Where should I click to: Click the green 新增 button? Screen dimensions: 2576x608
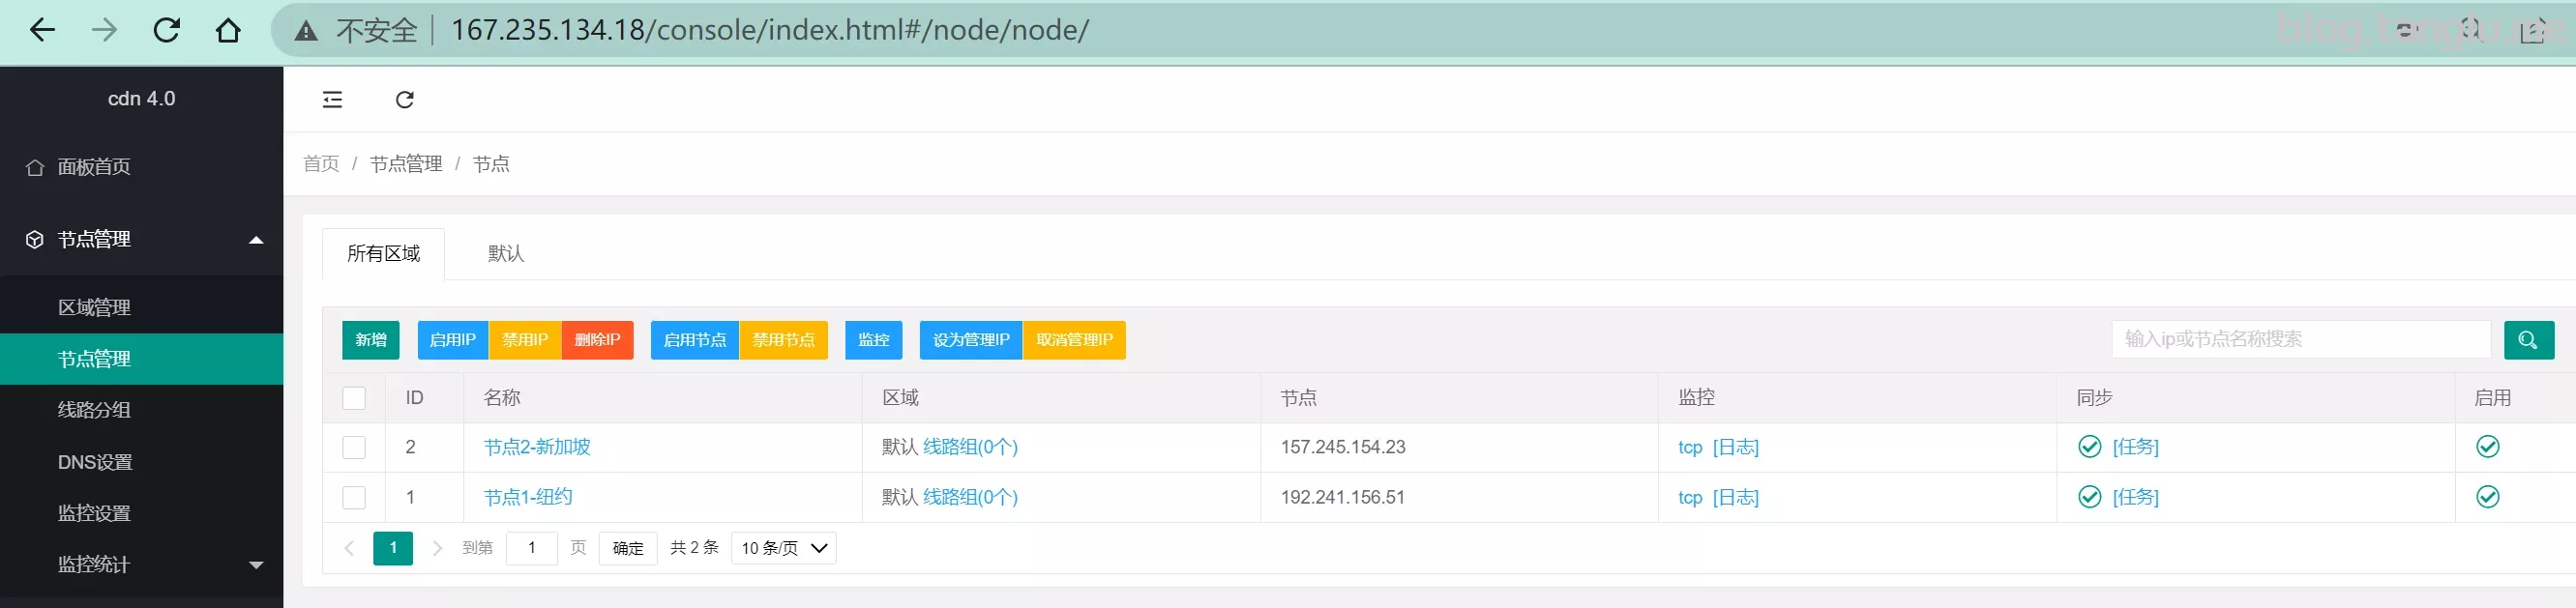pyautogui.click(x=370, y=340)
